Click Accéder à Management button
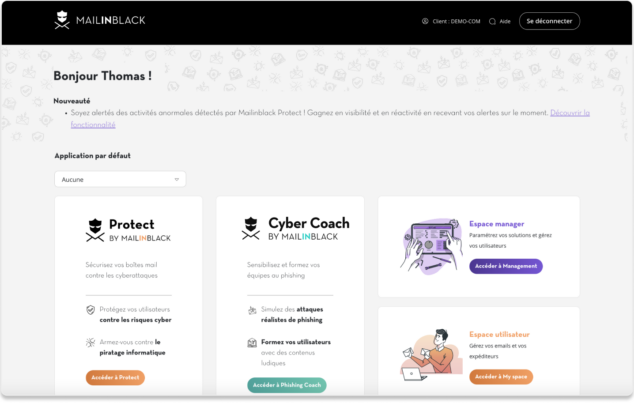The image size is (634, 403). (506, 266)
